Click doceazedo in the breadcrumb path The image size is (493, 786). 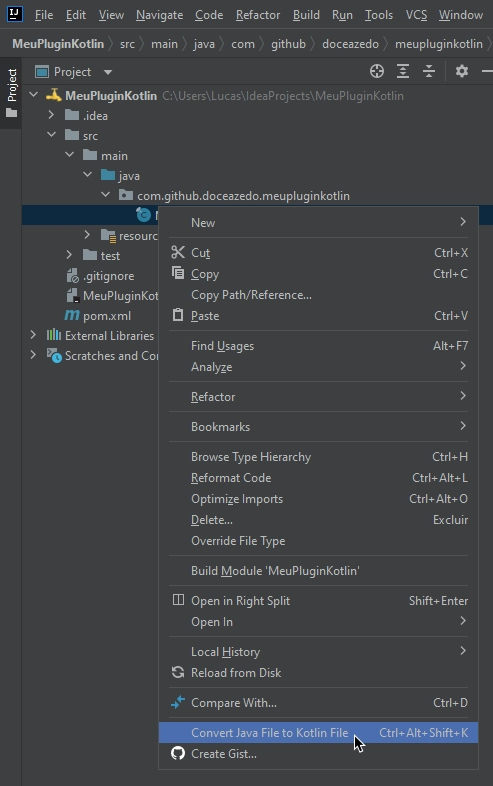[x=350, y=44]
